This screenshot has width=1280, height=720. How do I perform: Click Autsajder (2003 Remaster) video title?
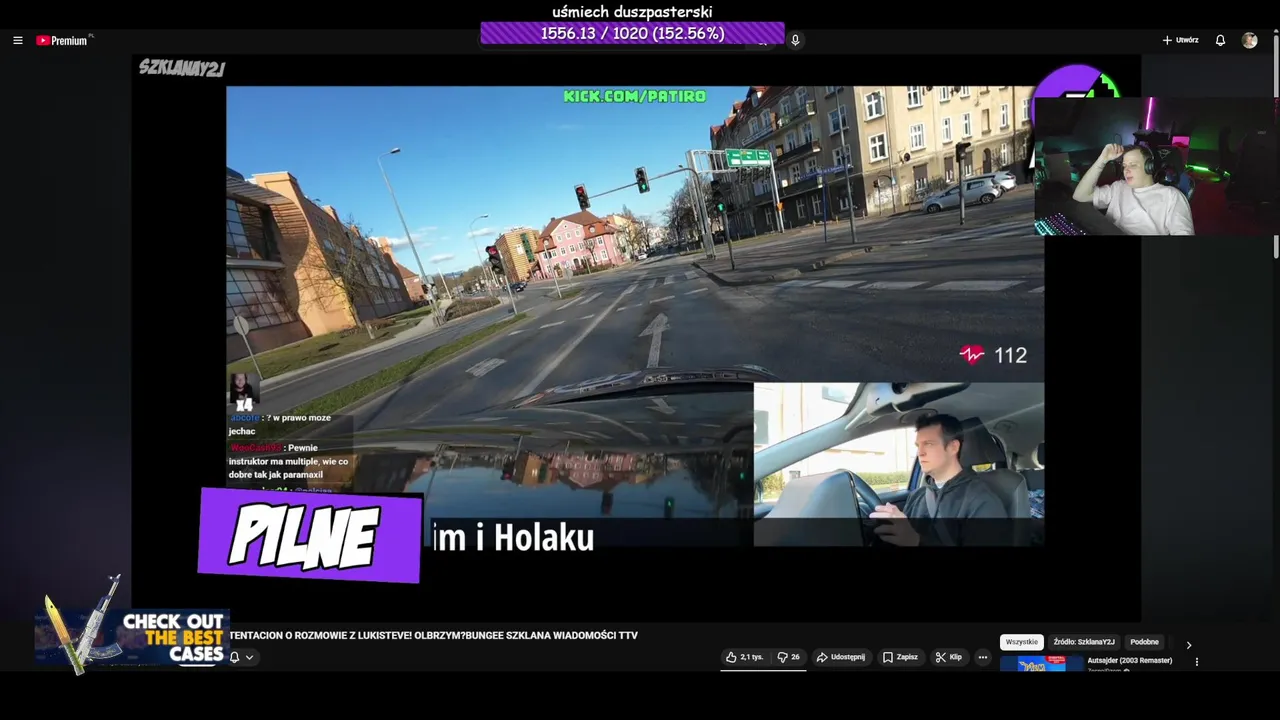pyautogui.click(x=1130, y=660)
